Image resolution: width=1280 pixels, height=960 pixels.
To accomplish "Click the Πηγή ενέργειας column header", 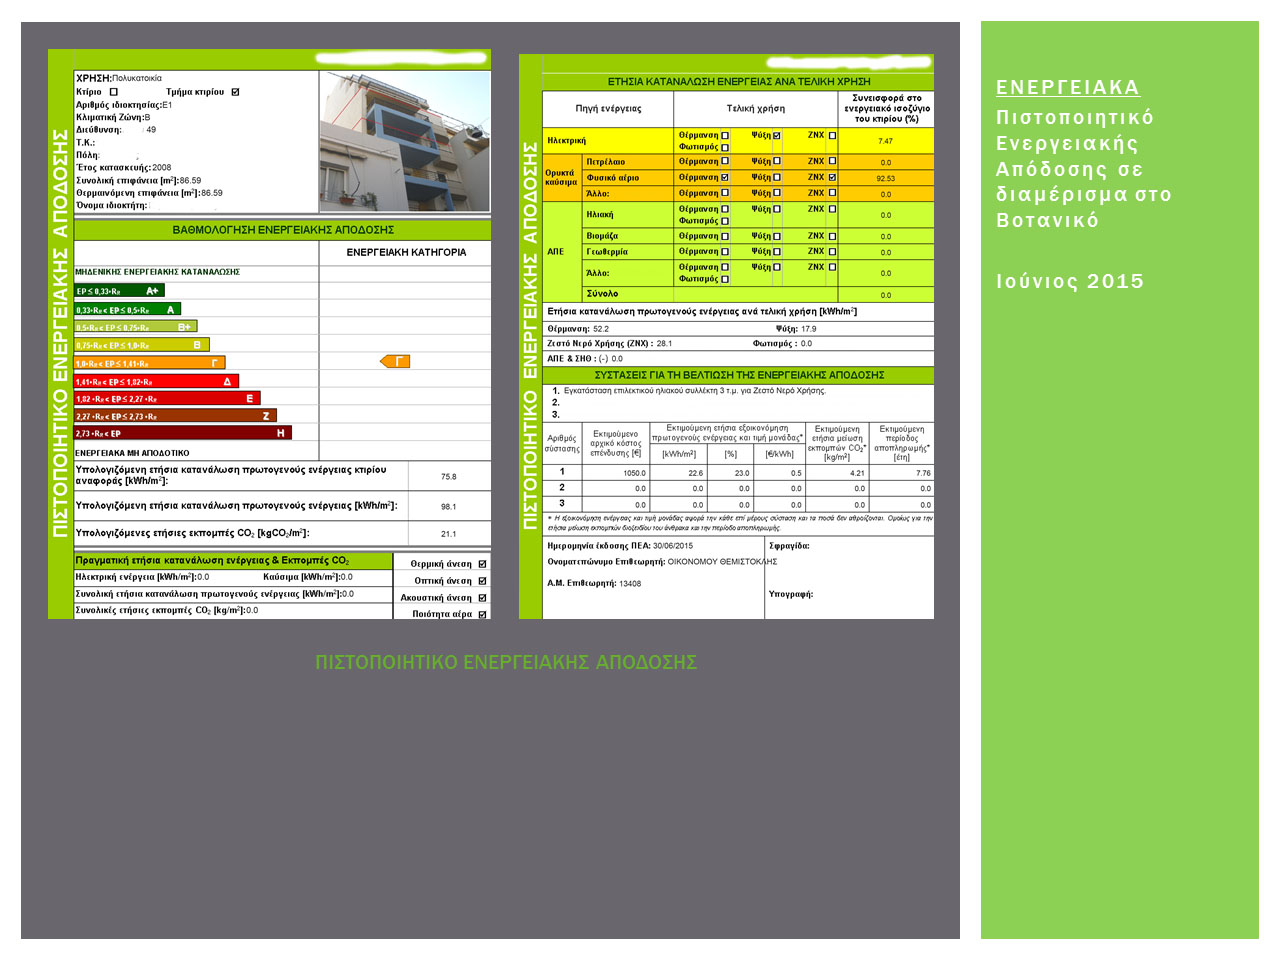I will [x=608, y=109].
